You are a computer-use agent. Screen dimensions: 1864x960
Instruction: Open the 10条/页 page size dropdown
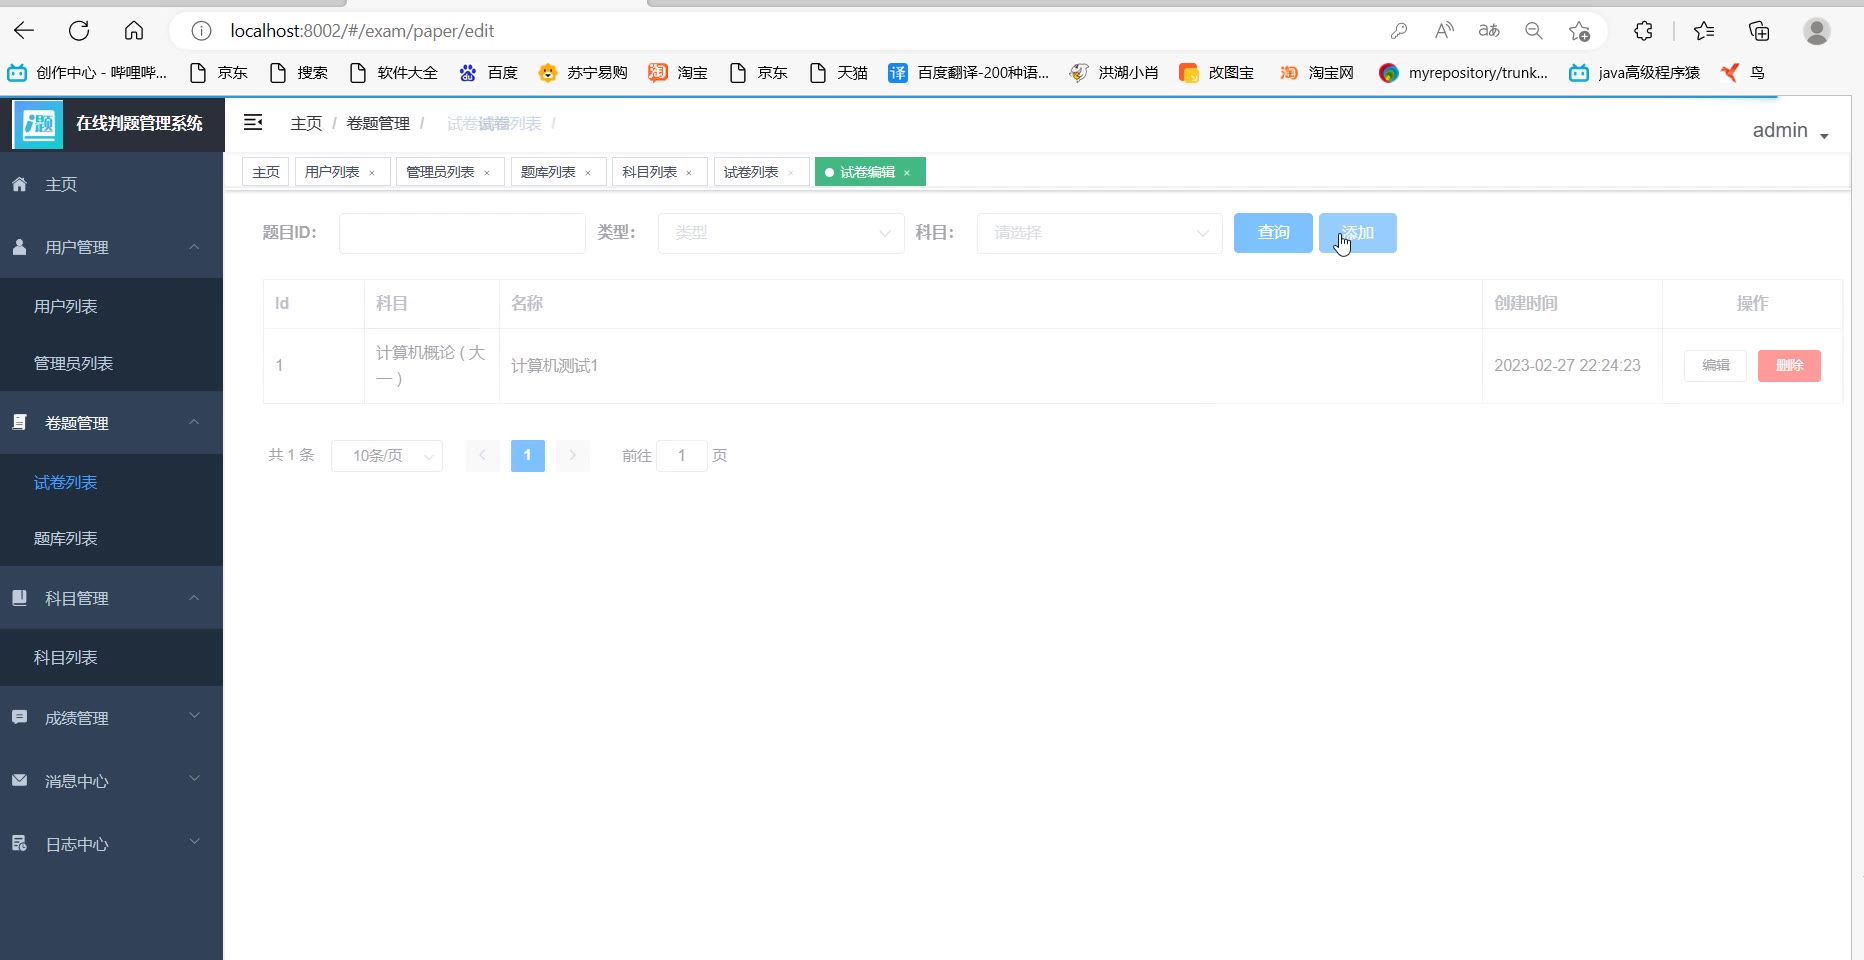[x=387, y=456]
